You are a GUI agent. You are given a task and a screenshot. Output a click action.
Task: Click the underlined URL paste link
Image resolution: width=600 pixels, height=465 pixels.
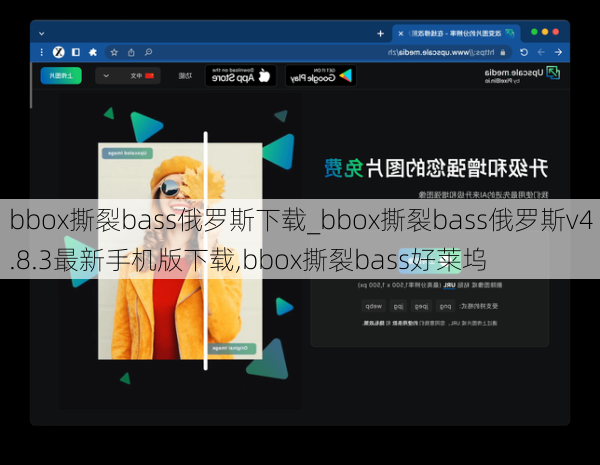pos(449,285)
